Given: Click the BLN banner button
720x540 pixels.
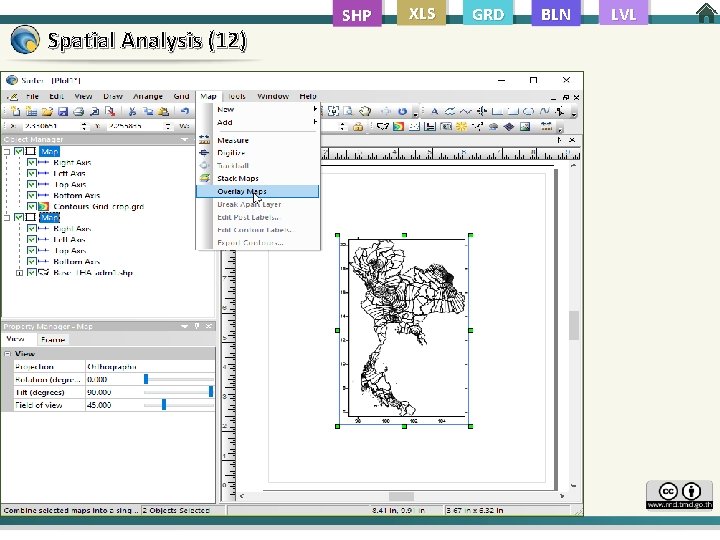Looking at the screenshot, I should pos(556,14).
